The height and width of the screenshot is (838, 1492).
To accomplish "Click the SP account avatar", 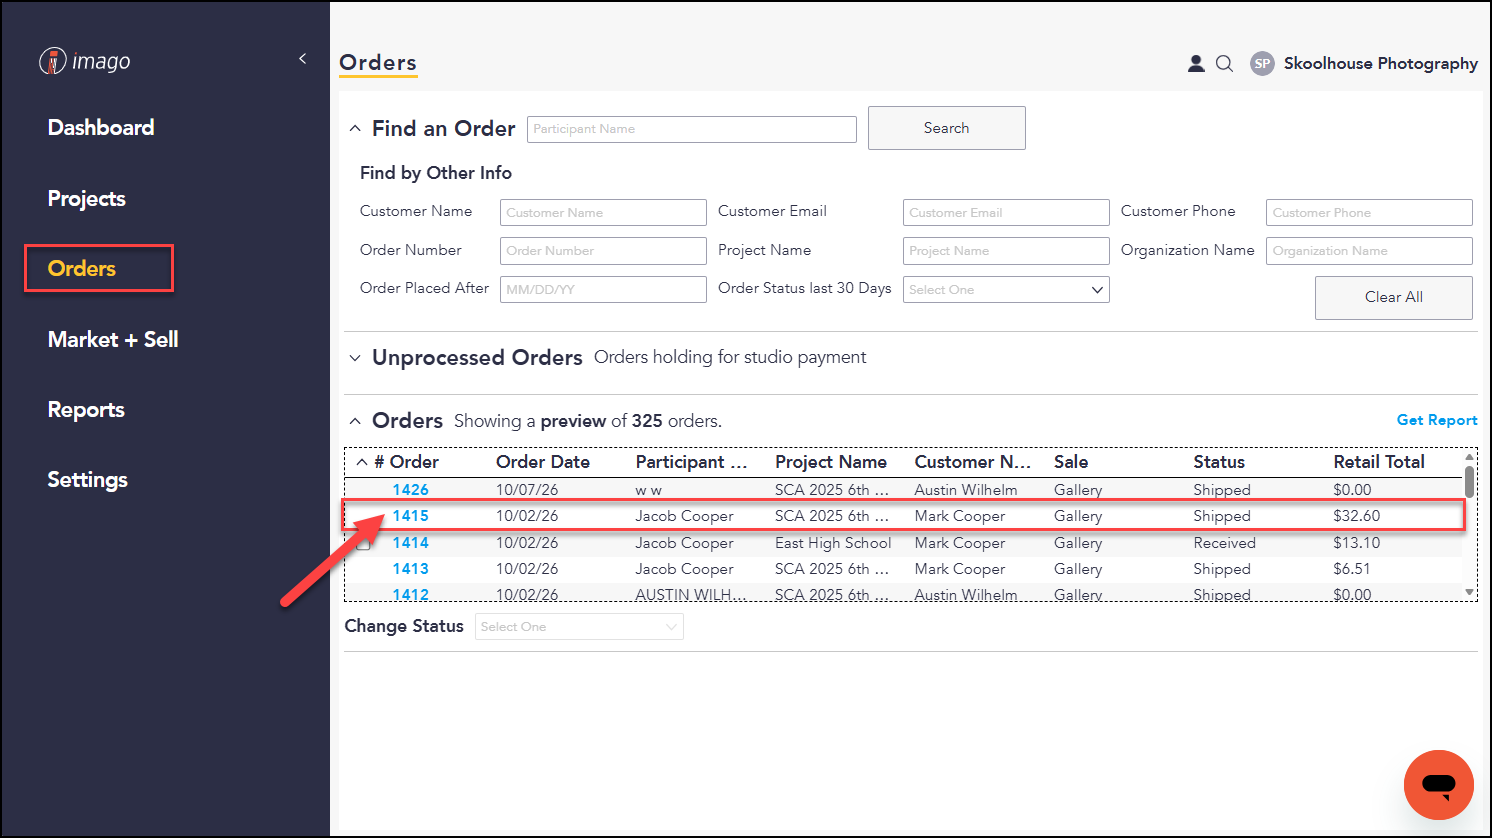I will tap(1262, 63).
